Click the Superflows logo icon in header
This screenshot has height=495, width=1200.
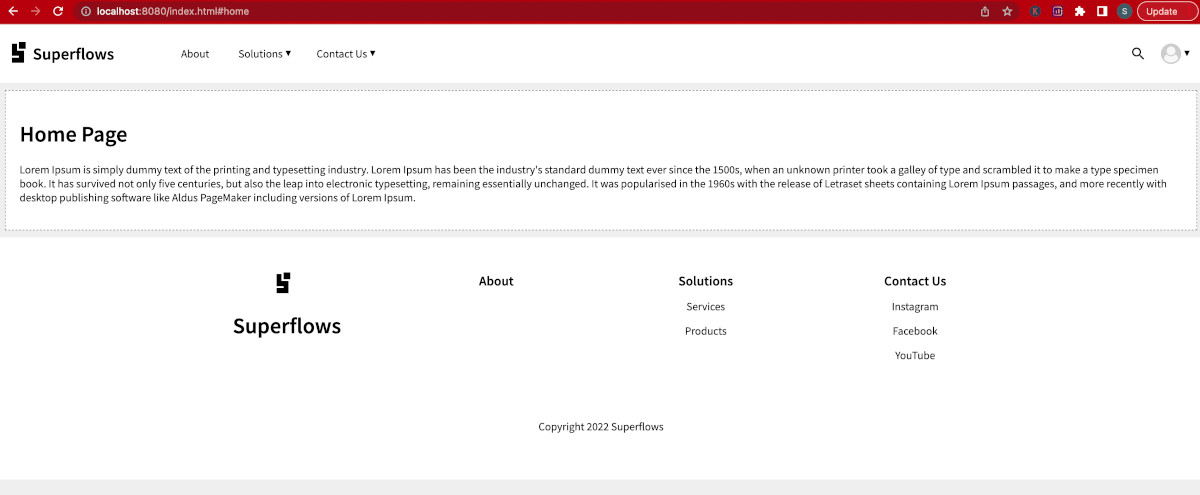tap(18, 53)
